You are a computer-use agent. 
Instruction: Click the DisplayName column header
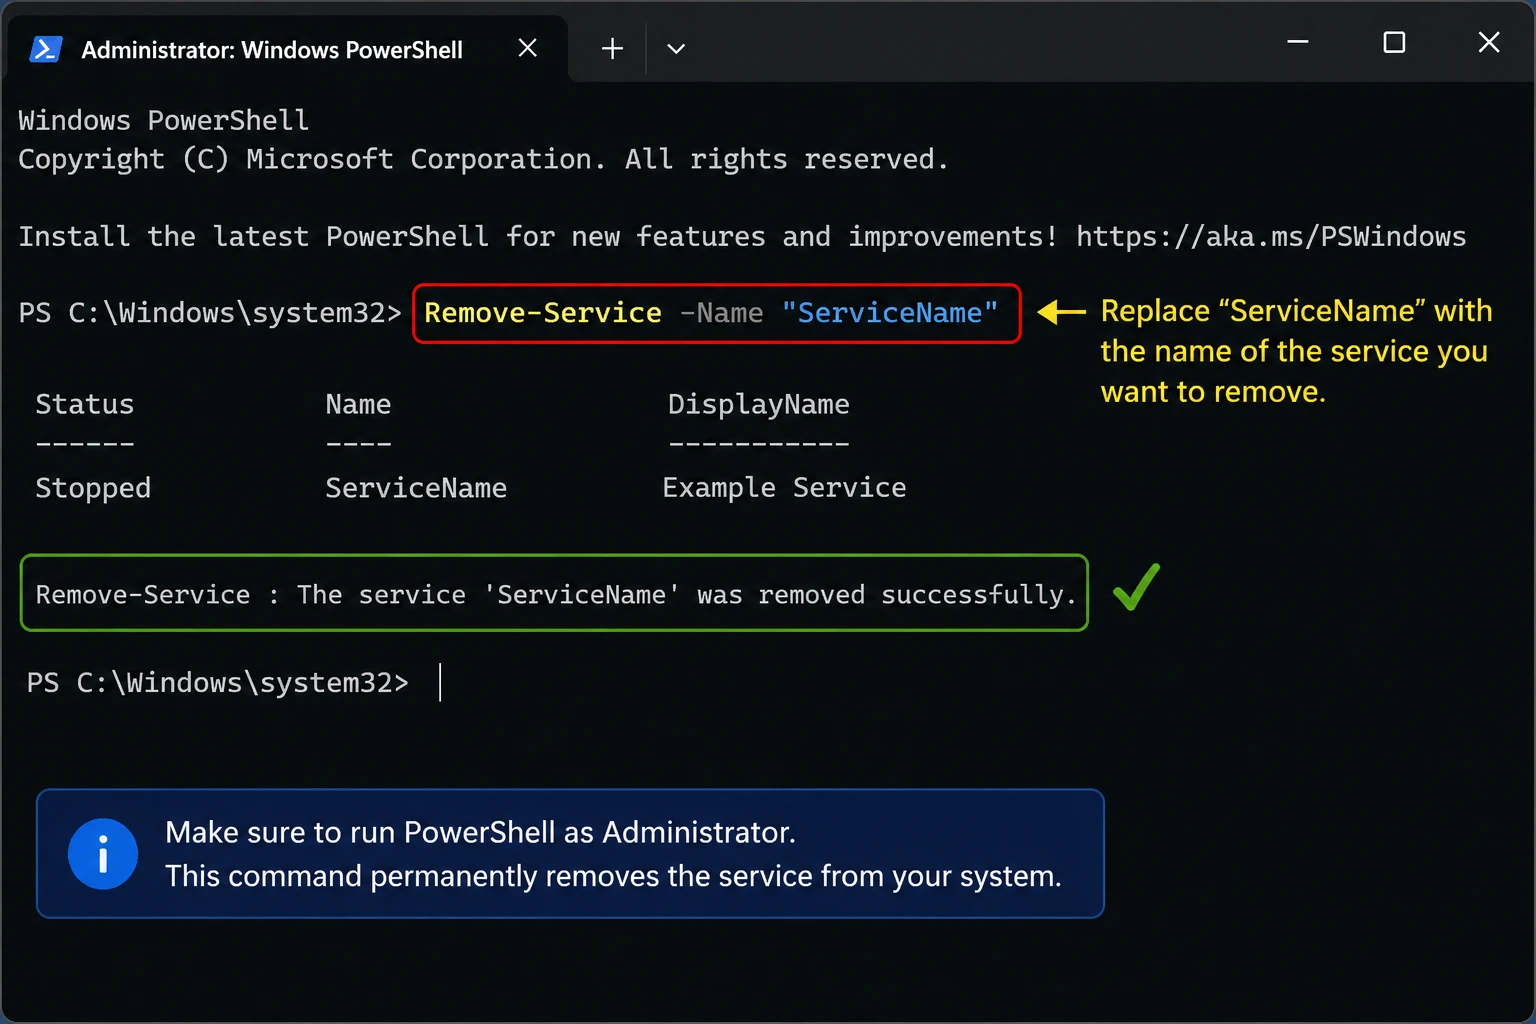tap(759, 404)
